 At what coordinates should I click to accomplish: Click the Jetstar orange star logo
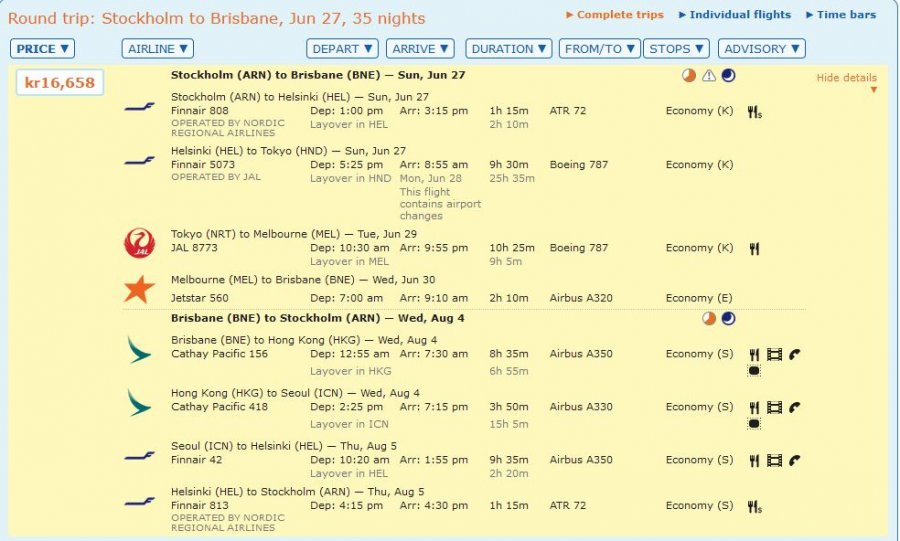coord(139,289)
